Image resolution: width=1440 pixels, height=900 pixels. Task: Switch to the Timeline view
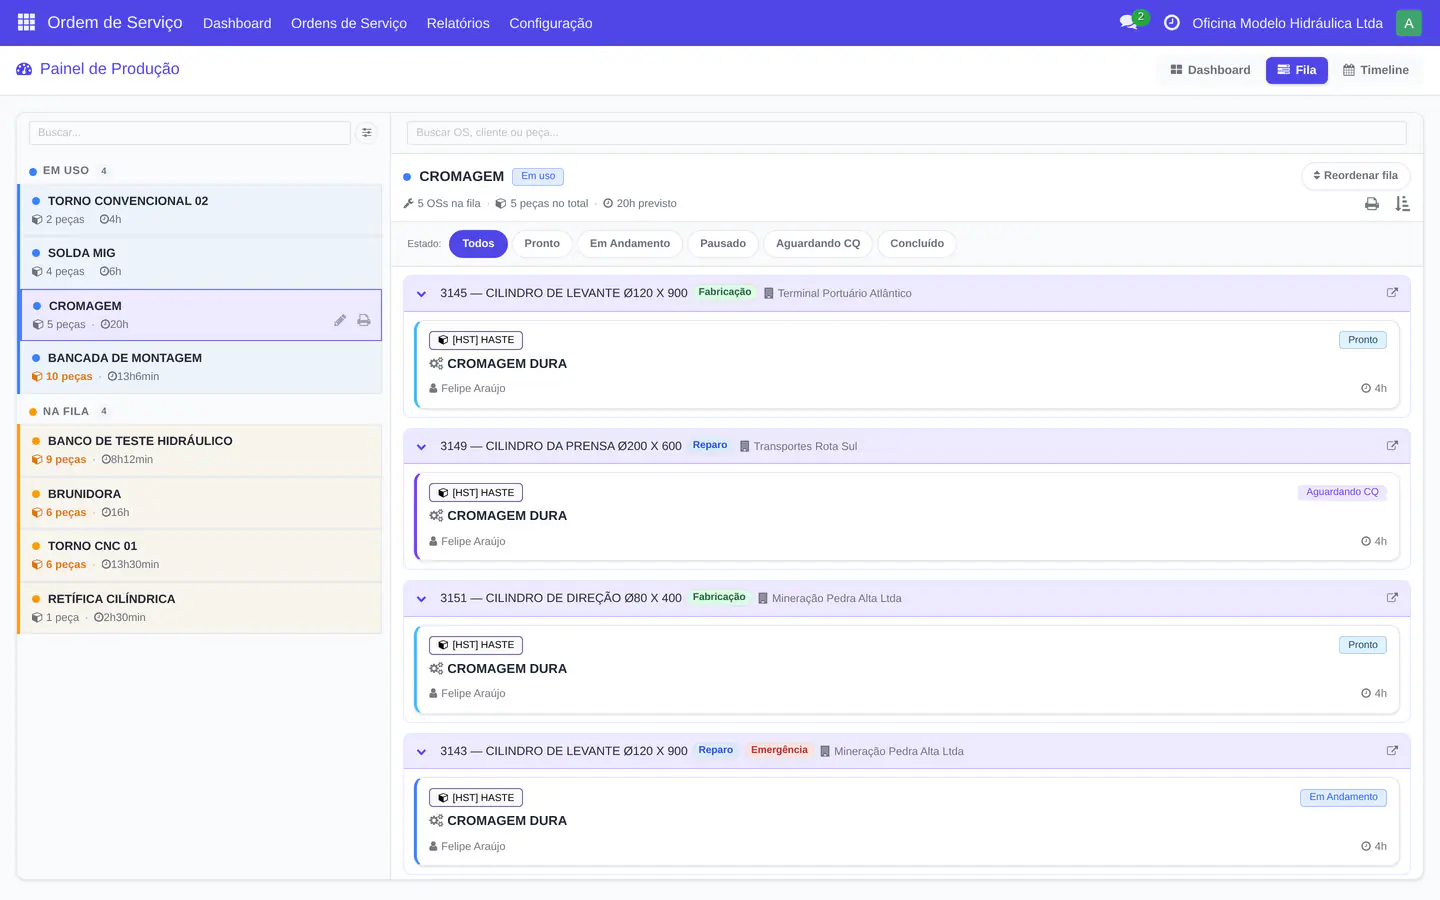pos(1376,70)
